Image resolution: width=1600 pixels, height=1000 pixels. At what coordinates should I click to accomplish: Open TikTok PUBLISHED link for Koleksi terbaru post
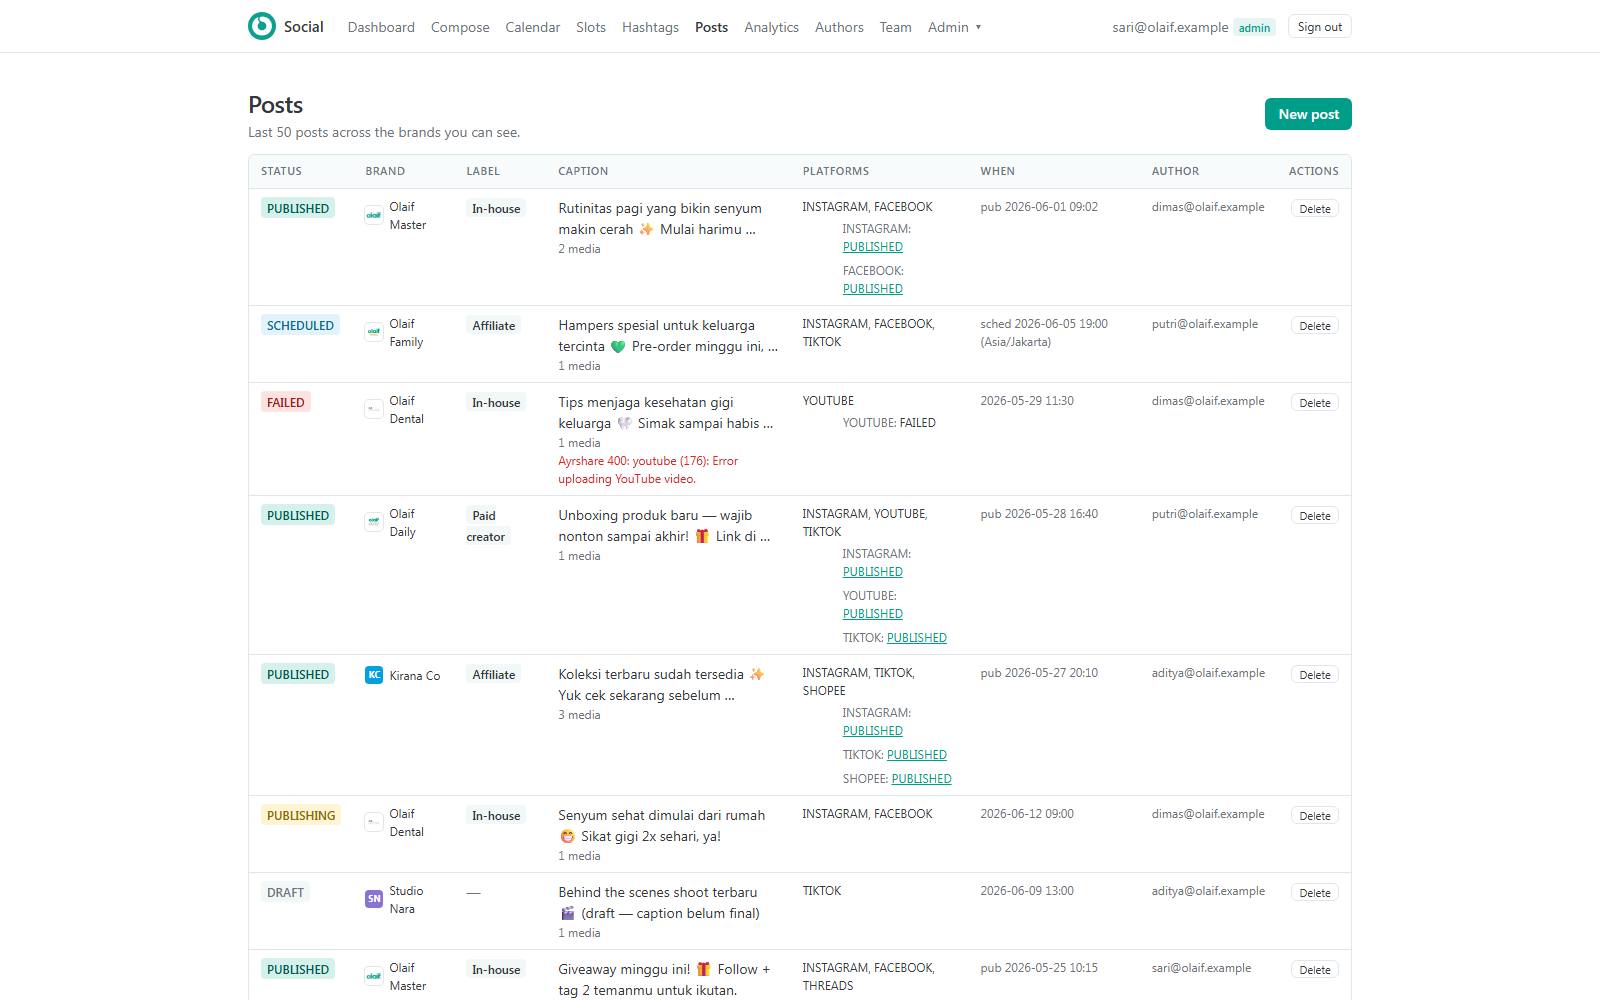click(x=916, y=755)
